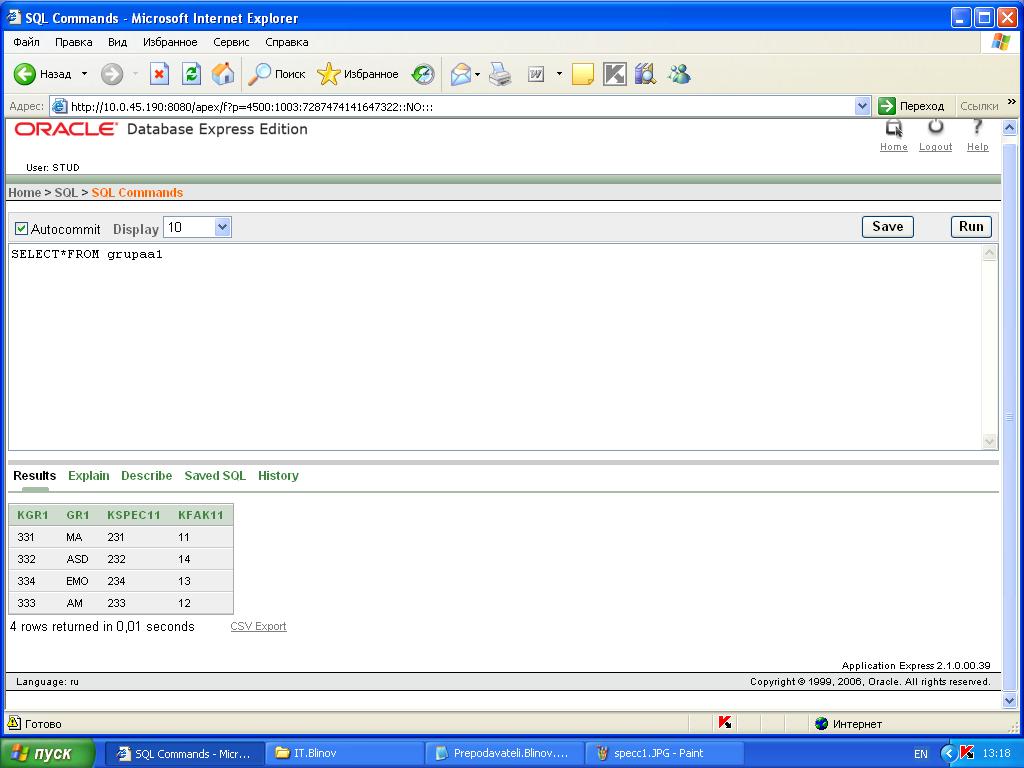Open the Справка menu
1024x768 pixels.
click(287, 42)
